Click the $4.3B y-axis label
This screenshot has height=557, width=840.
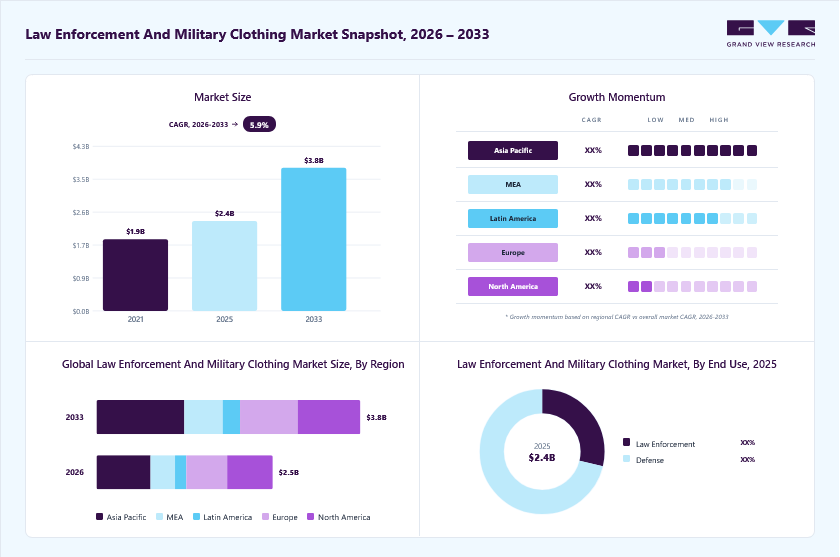coord(81,146)
